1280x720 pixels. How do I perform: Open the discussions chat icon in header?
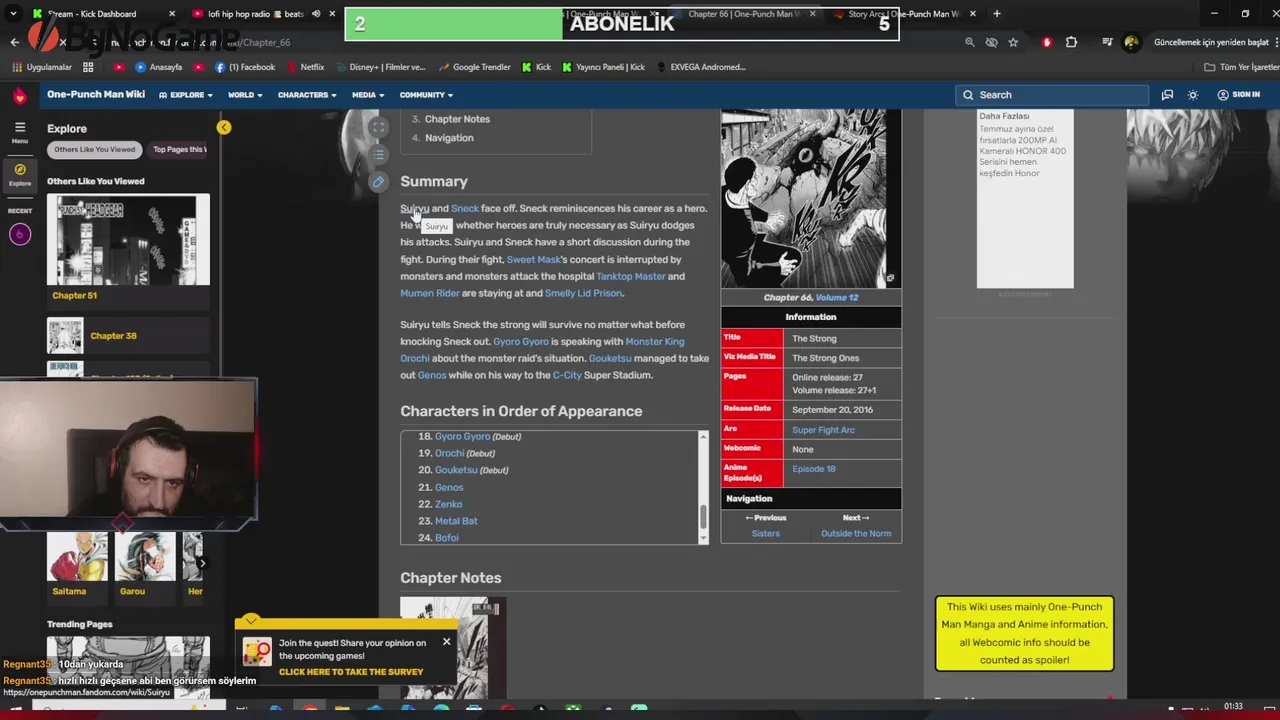(1167, 95)
